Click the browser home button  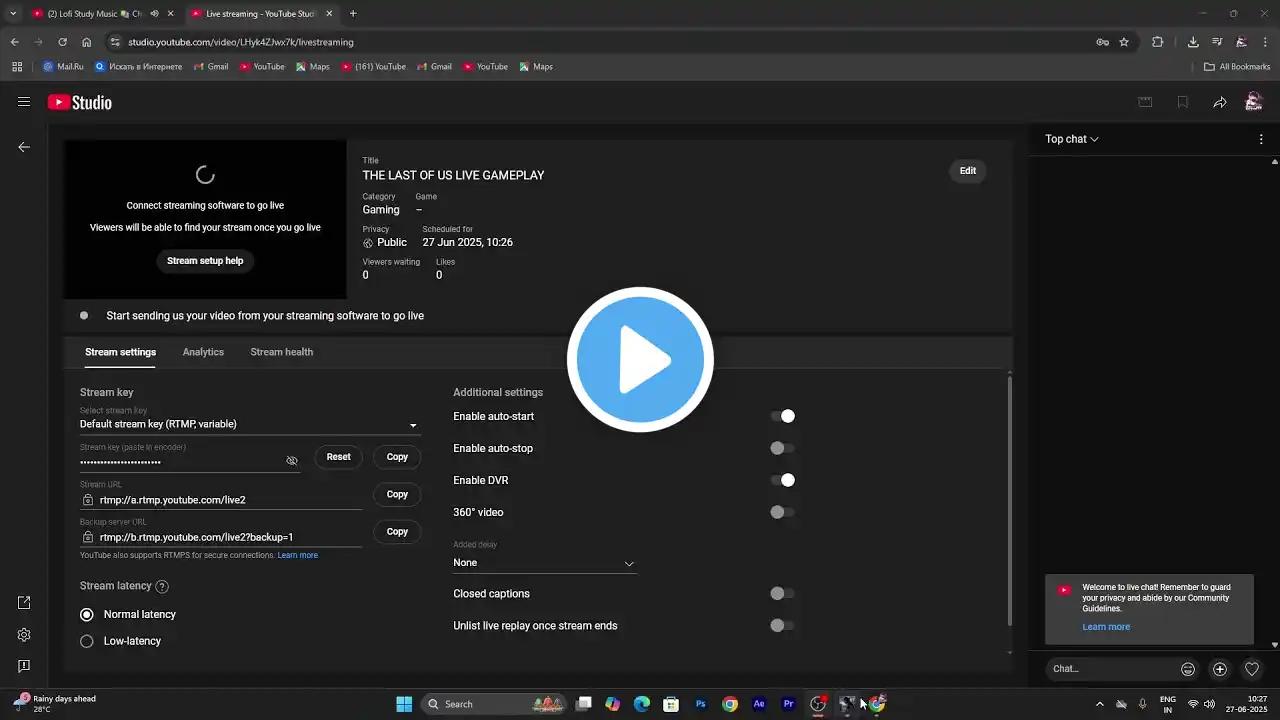[x=87, y=42]
